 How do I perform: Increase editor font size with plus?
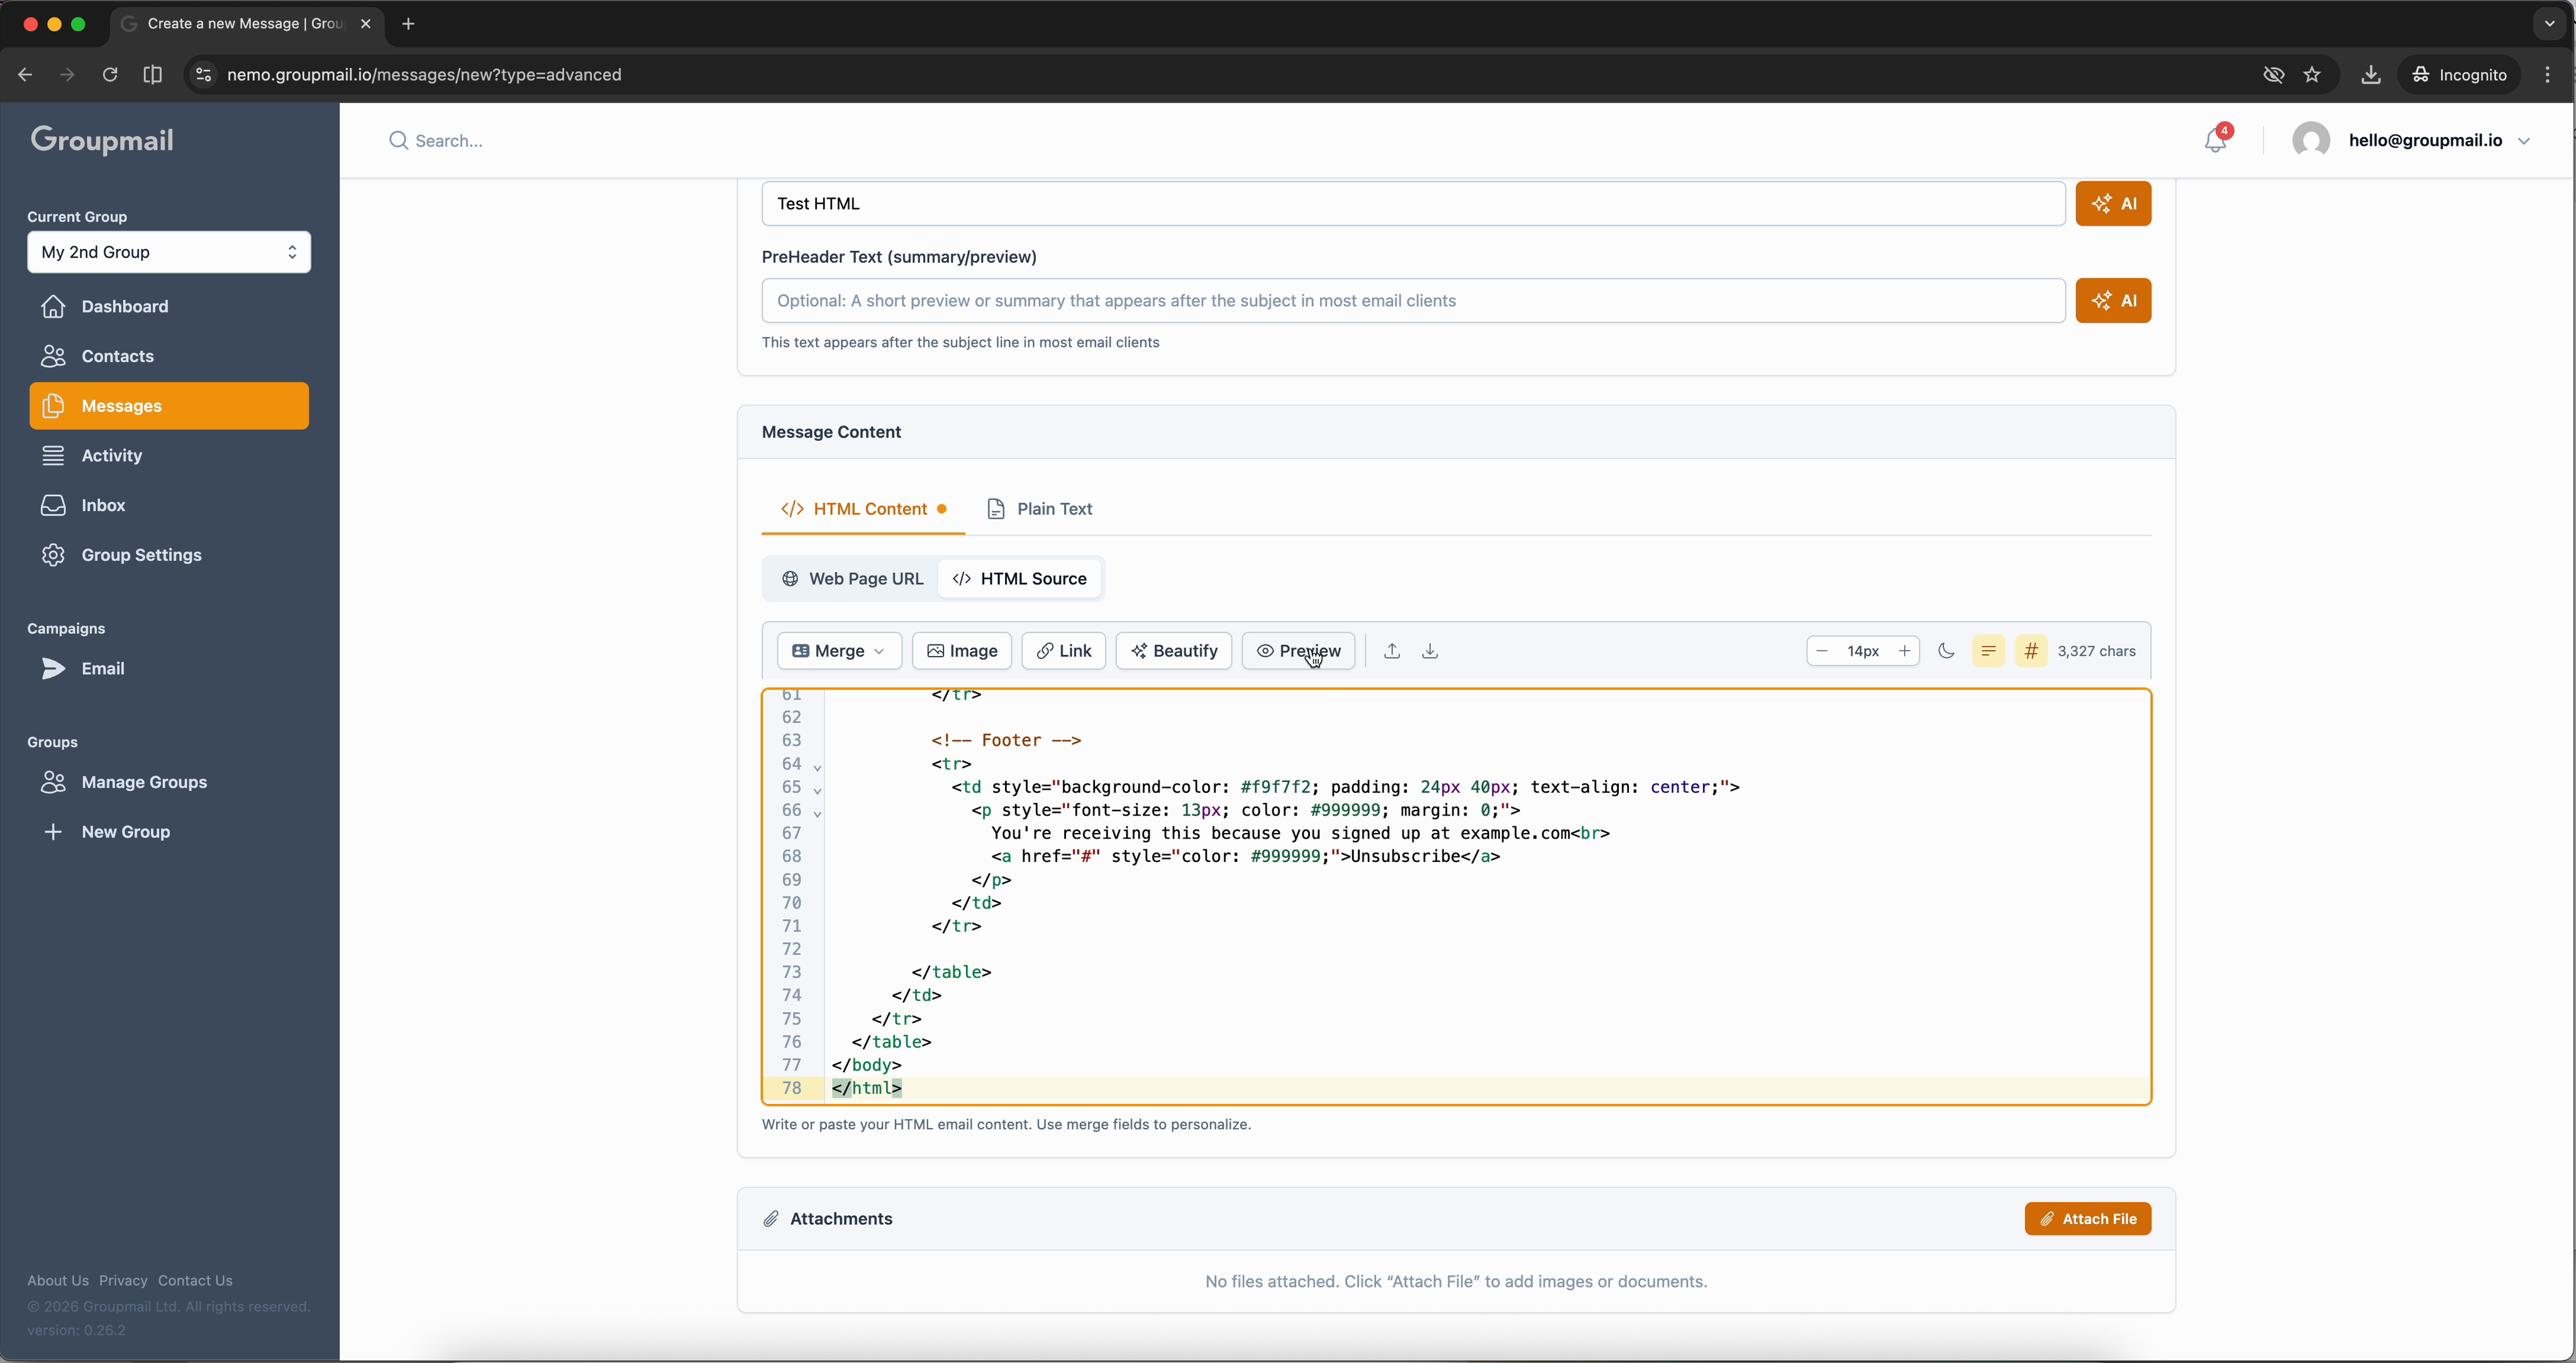pos(1904,651)
